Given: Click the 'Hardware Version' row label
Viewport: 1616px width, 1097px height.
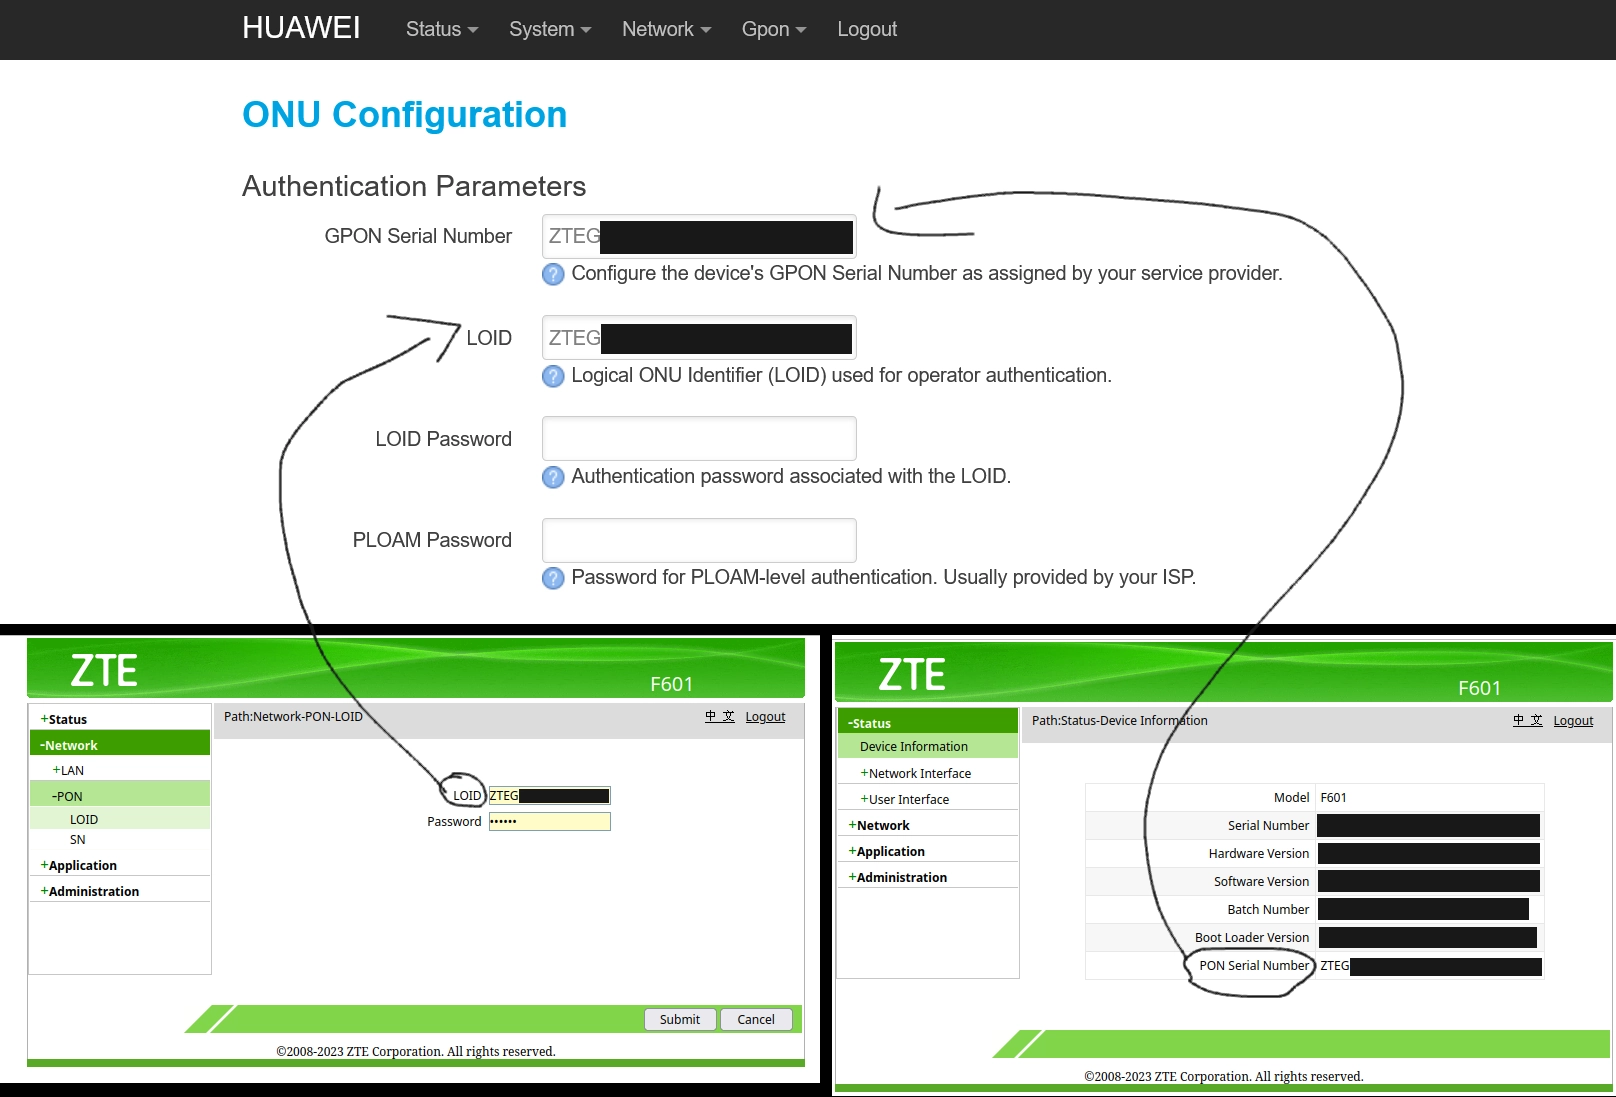Looking at the screenshot, I should coord(1259,854).
